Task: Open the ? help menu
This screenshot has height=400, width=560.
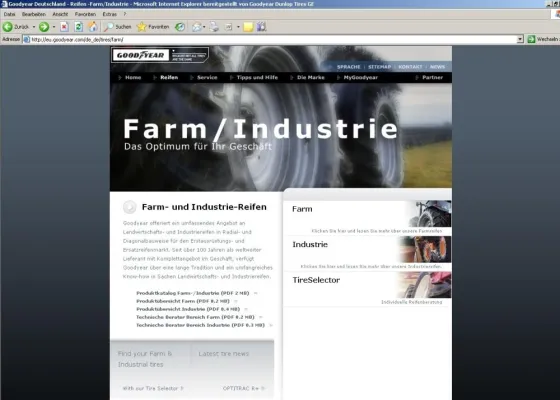Action: click(125, 14)
